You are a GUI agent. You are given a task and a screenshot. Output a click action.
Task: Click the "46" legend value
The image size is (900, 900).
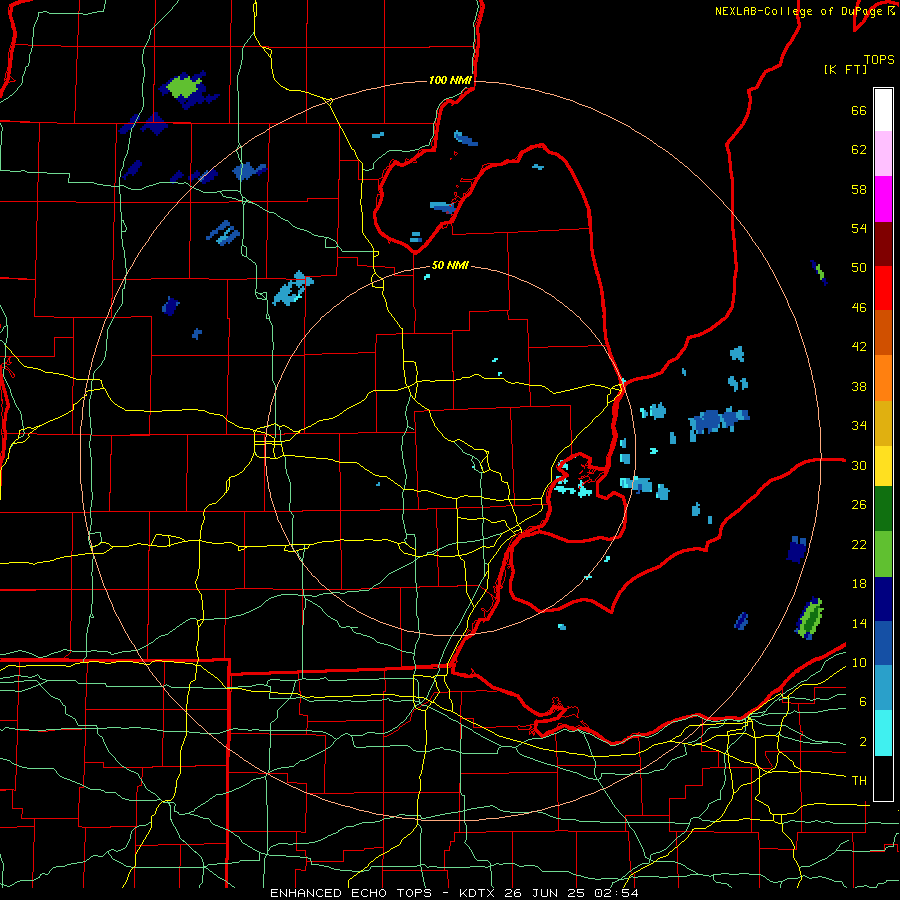coord(859,308)
